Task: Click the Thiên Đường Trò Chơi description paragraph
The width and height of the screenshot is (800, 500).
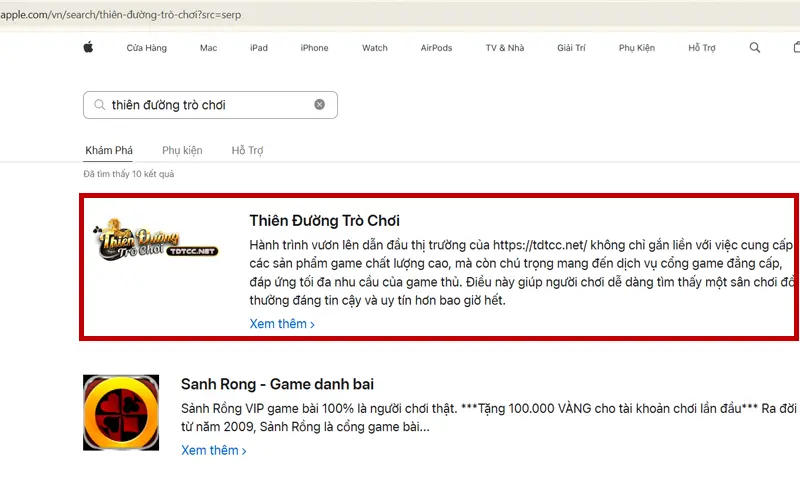Action: coord(522,272)
